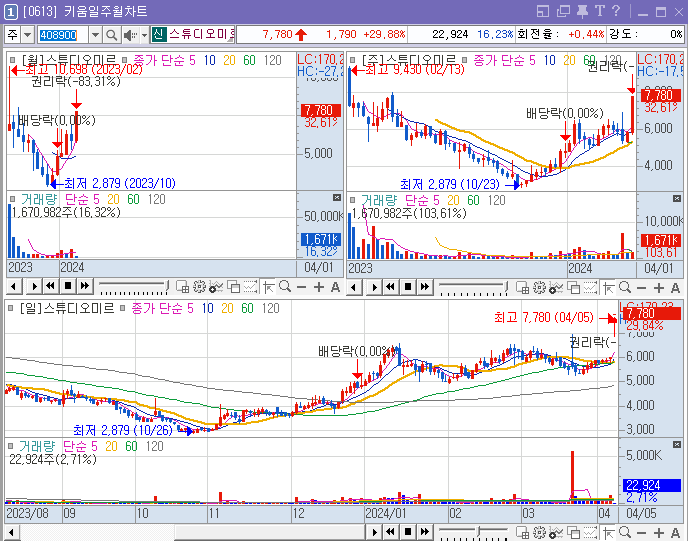This screenshot has height=541, width=688.
Task: Step back on the monthly chart toolbar
Action: [x=14, y=287]
